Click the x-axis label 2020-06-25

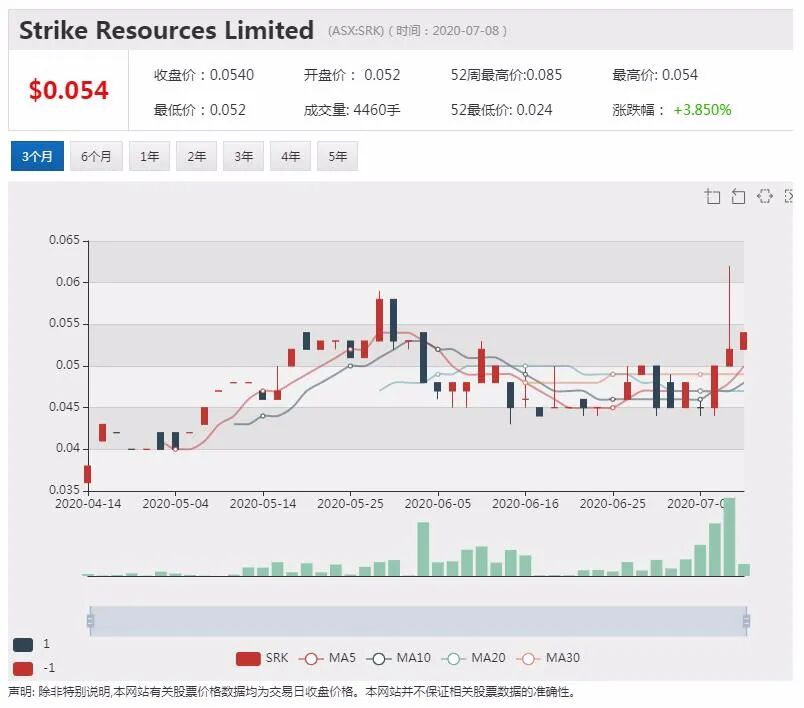[612, 504]
